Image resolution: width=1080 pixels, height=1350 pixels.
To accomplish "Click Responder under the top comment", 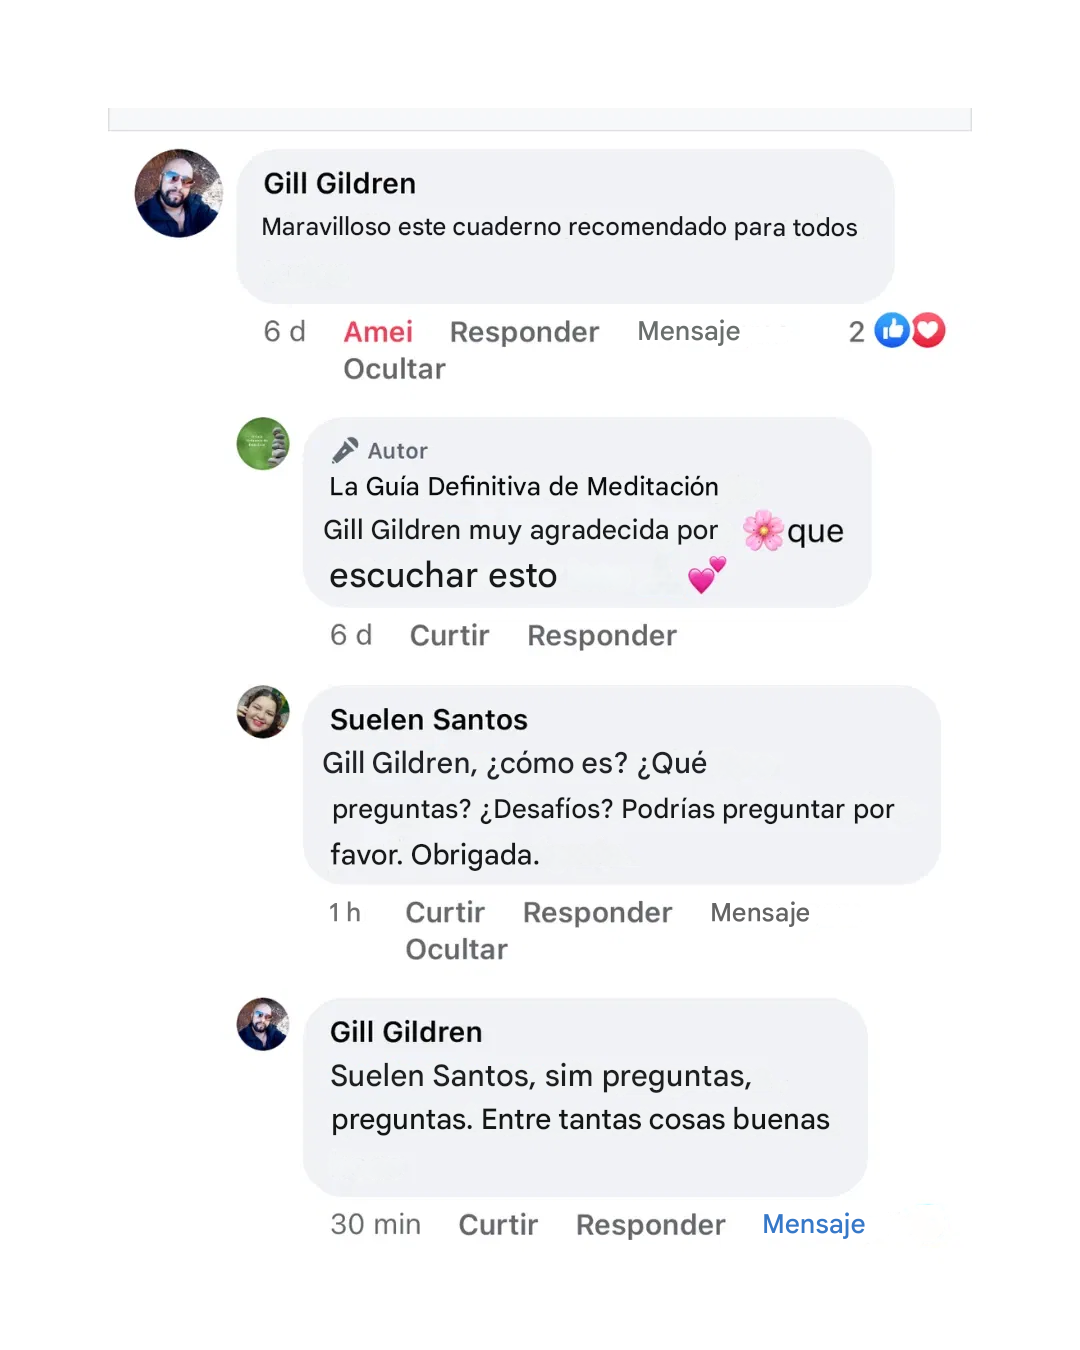I will [x=524, y=332].
